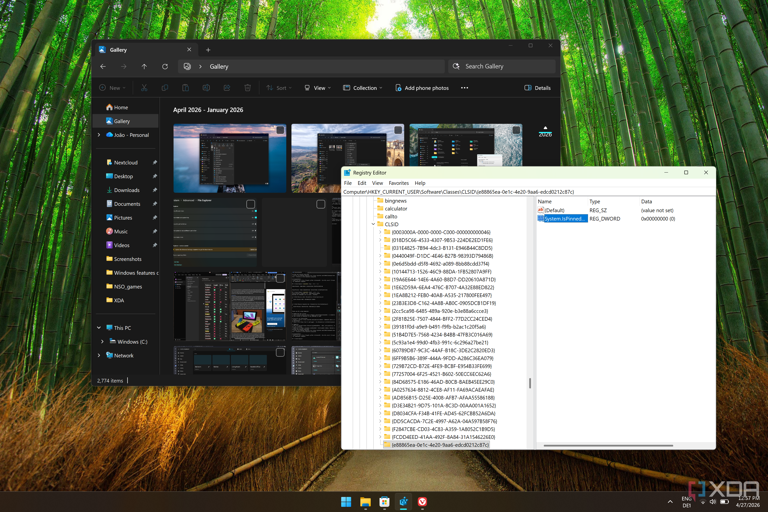Viewport: 768px width, 512px height.
Task: Click Registry Editor horizontal scrollbar in values pane
Action: coord(608,445)
